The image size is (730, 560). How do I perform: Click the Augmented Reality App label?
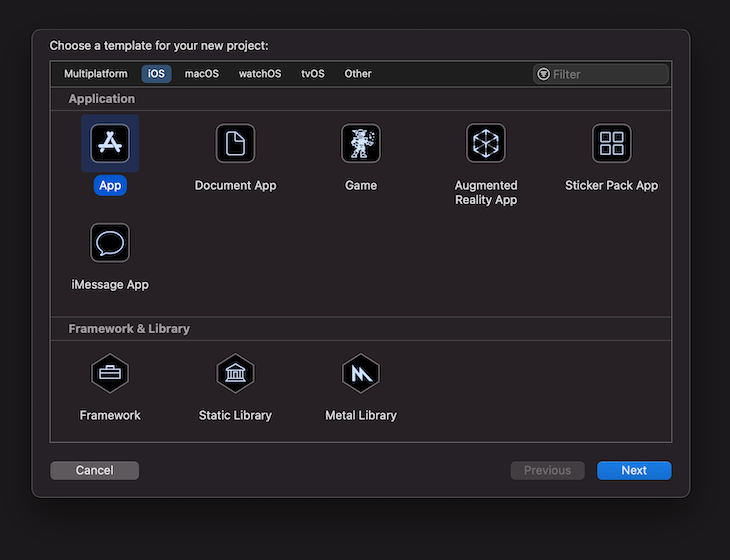486,192
